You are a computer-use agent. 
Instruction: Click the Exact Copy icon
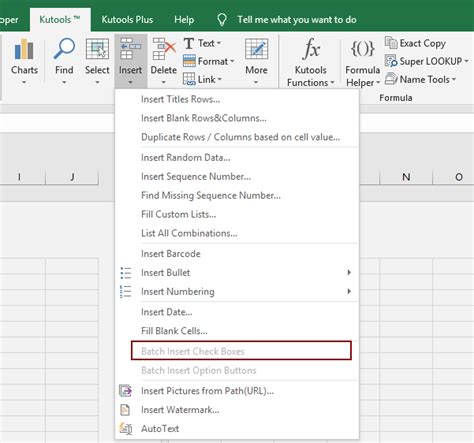point(391,43)
